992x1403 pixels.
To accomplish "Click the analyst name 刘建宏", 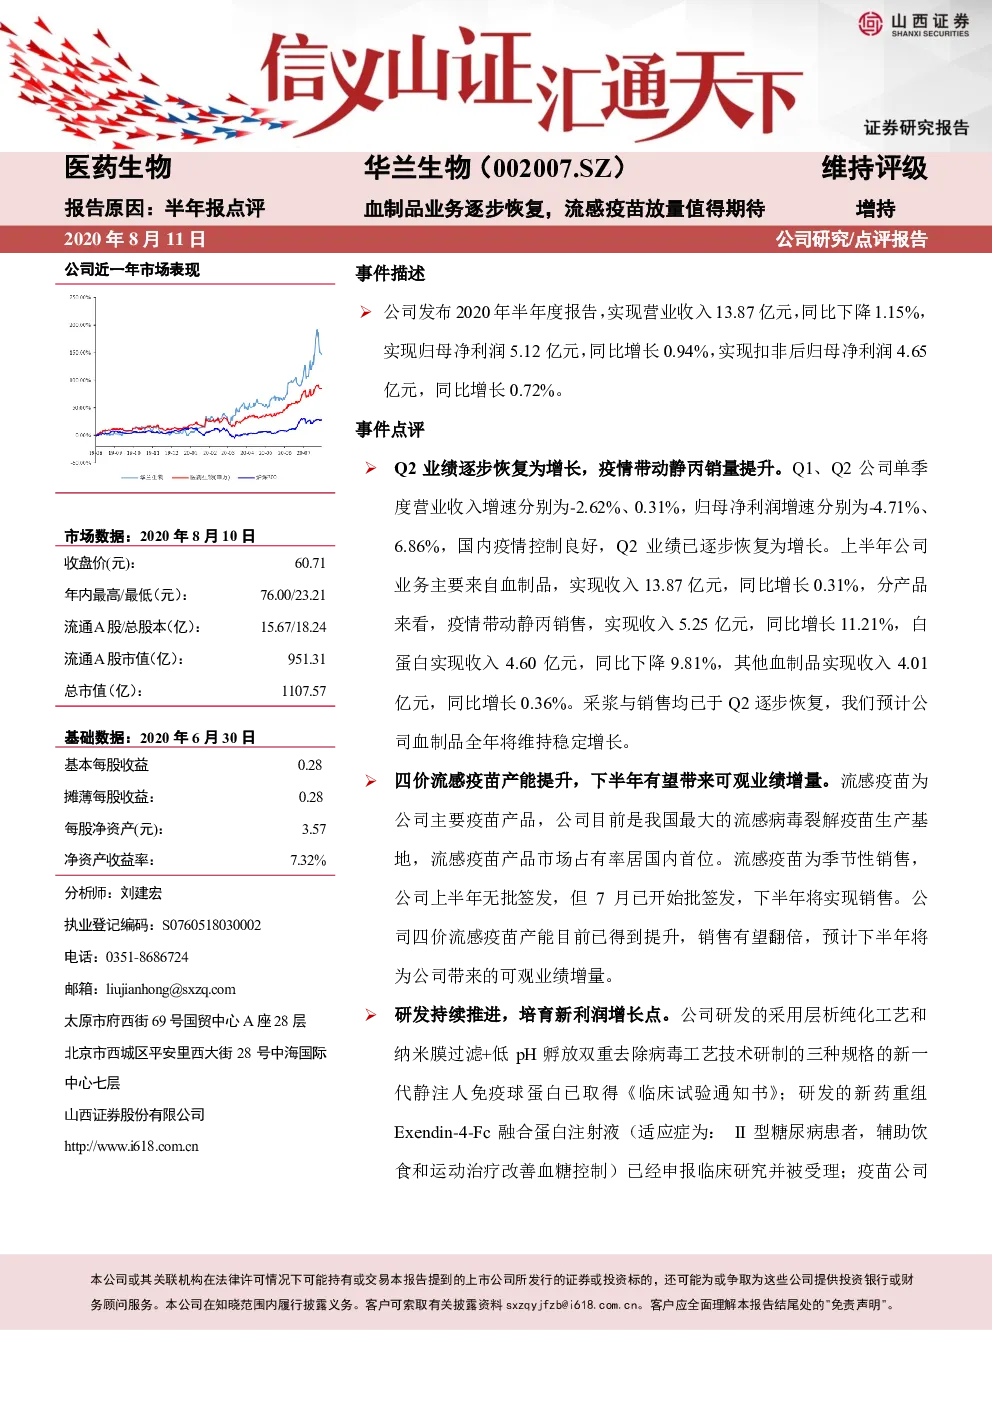I will 141,893.
